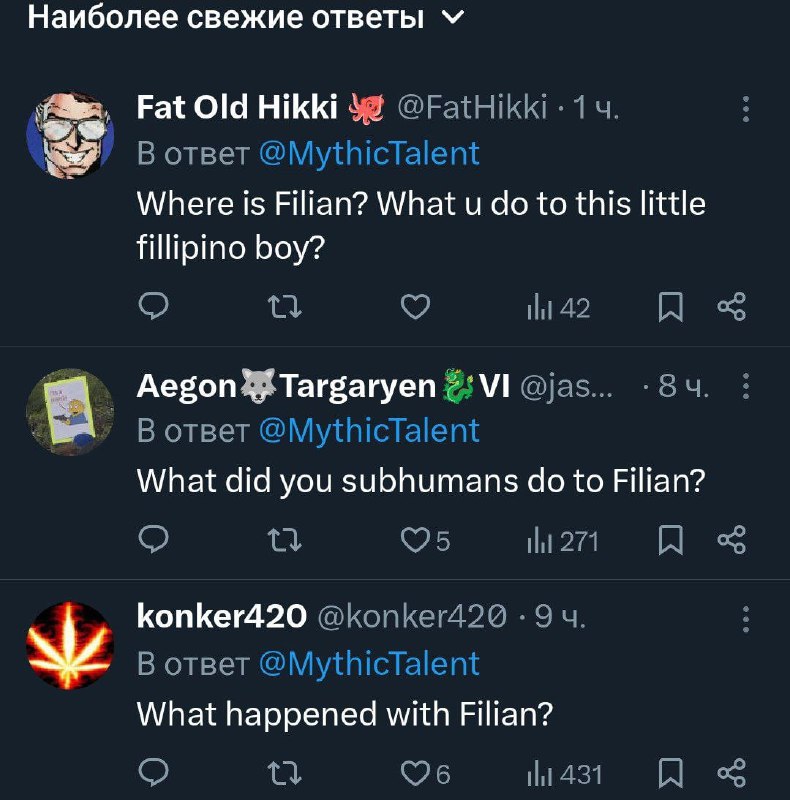Viewport: 790px width, 800px height.
Task: Open the @MythicTalent link in konker420's reply
Action: click(369, 663)
